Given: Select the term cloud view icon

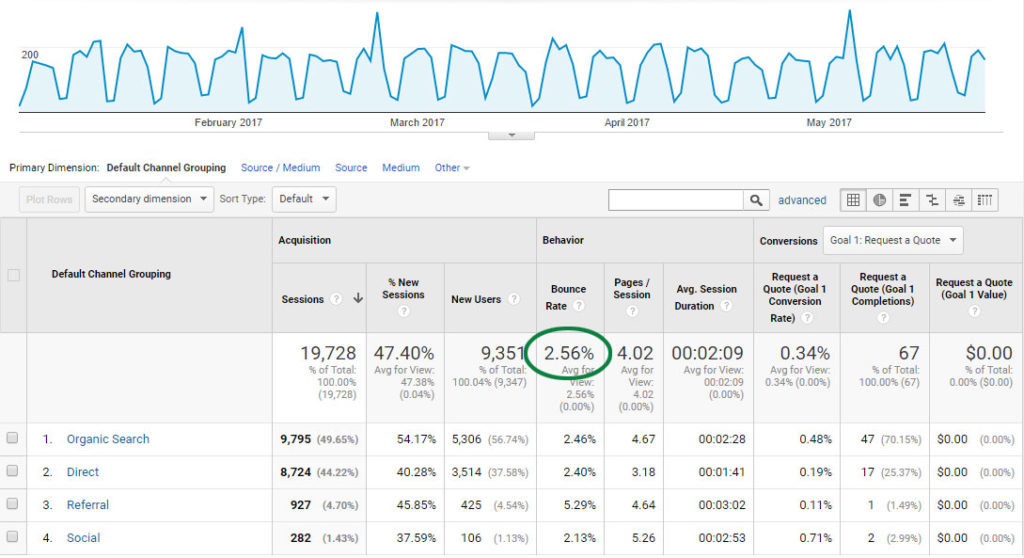Looking at the screenshot, I should point(959,200).
